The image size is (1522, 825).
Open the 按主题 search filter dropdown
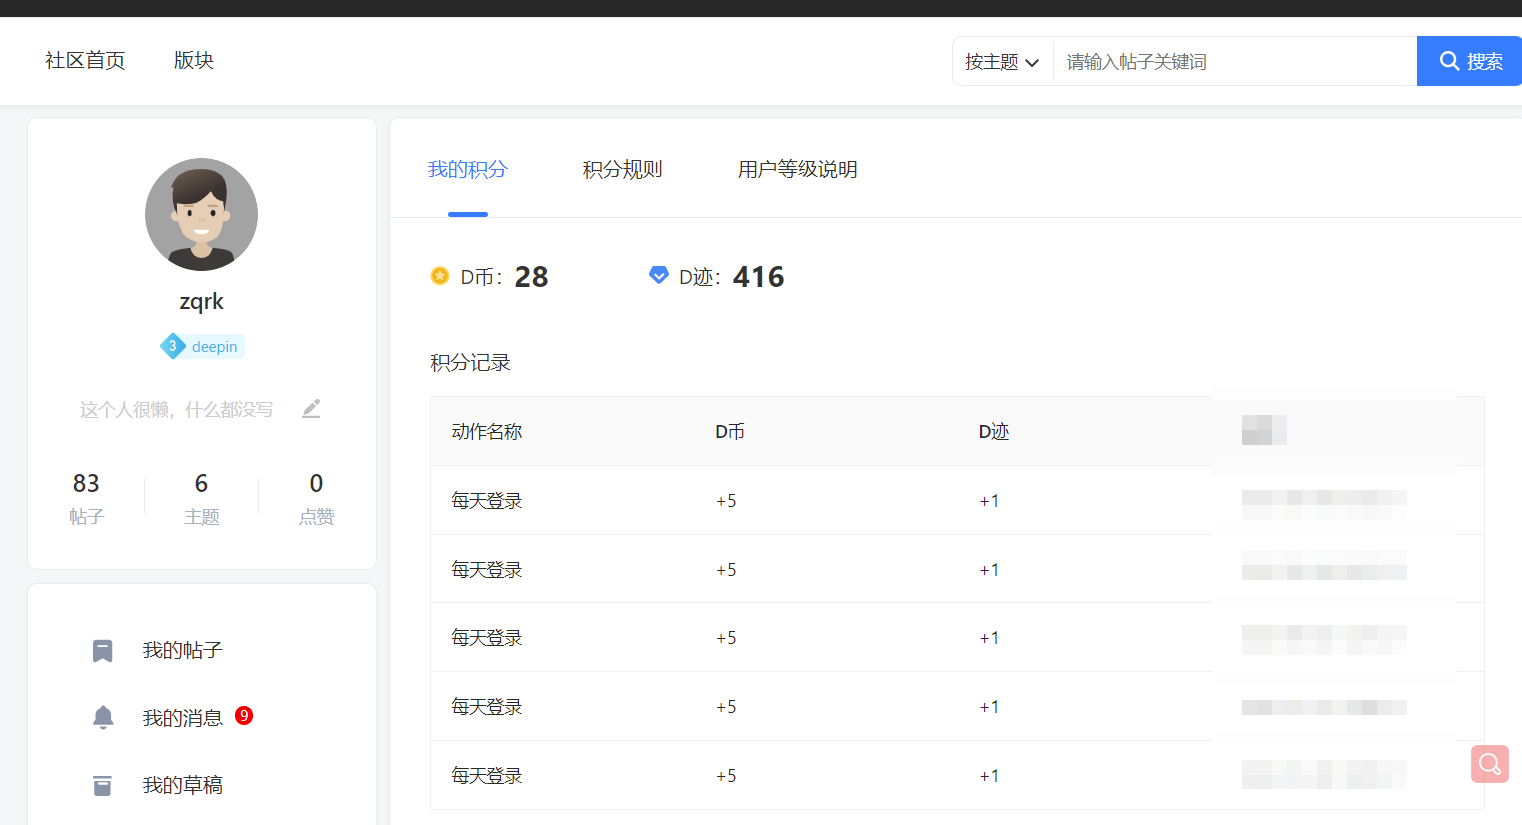point(1000,61)
